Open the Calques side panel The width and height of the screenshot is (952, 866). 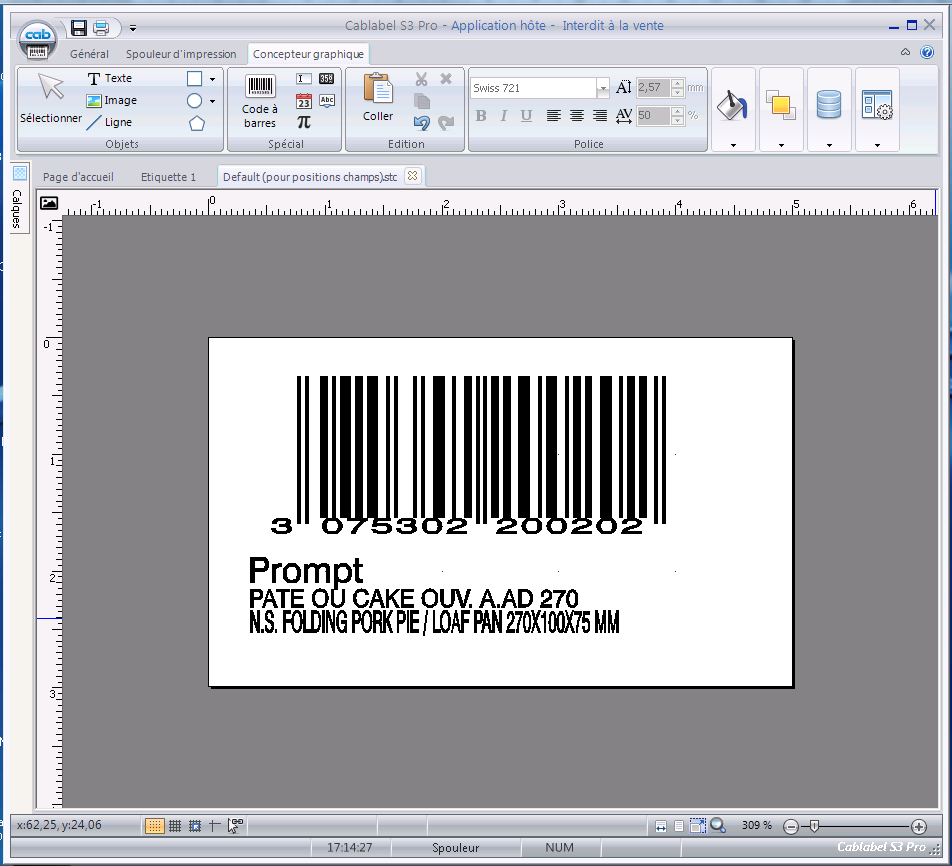[x=17, y=198]
